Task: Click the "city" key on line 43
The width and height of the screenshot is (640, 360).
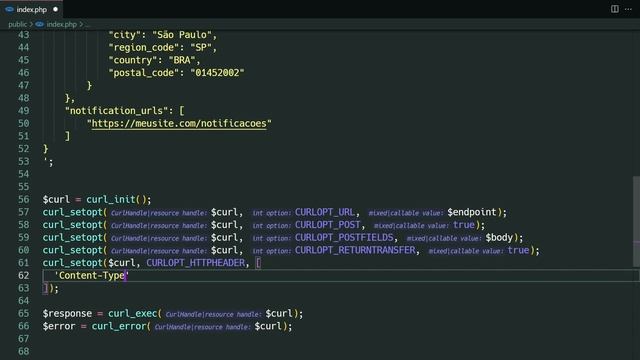Action: point(124,35)
